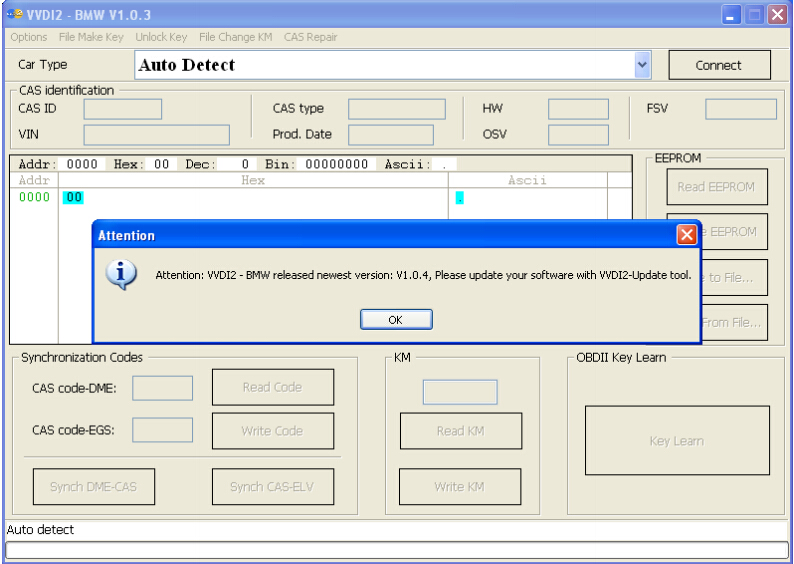Click the Connect button

(720, 65)
